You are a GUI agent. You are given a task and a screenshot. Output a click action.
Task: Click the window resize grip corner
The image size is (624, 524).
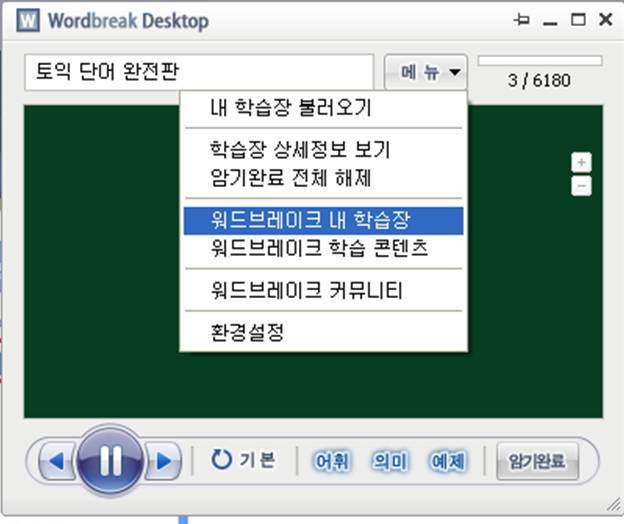(615, 505)
